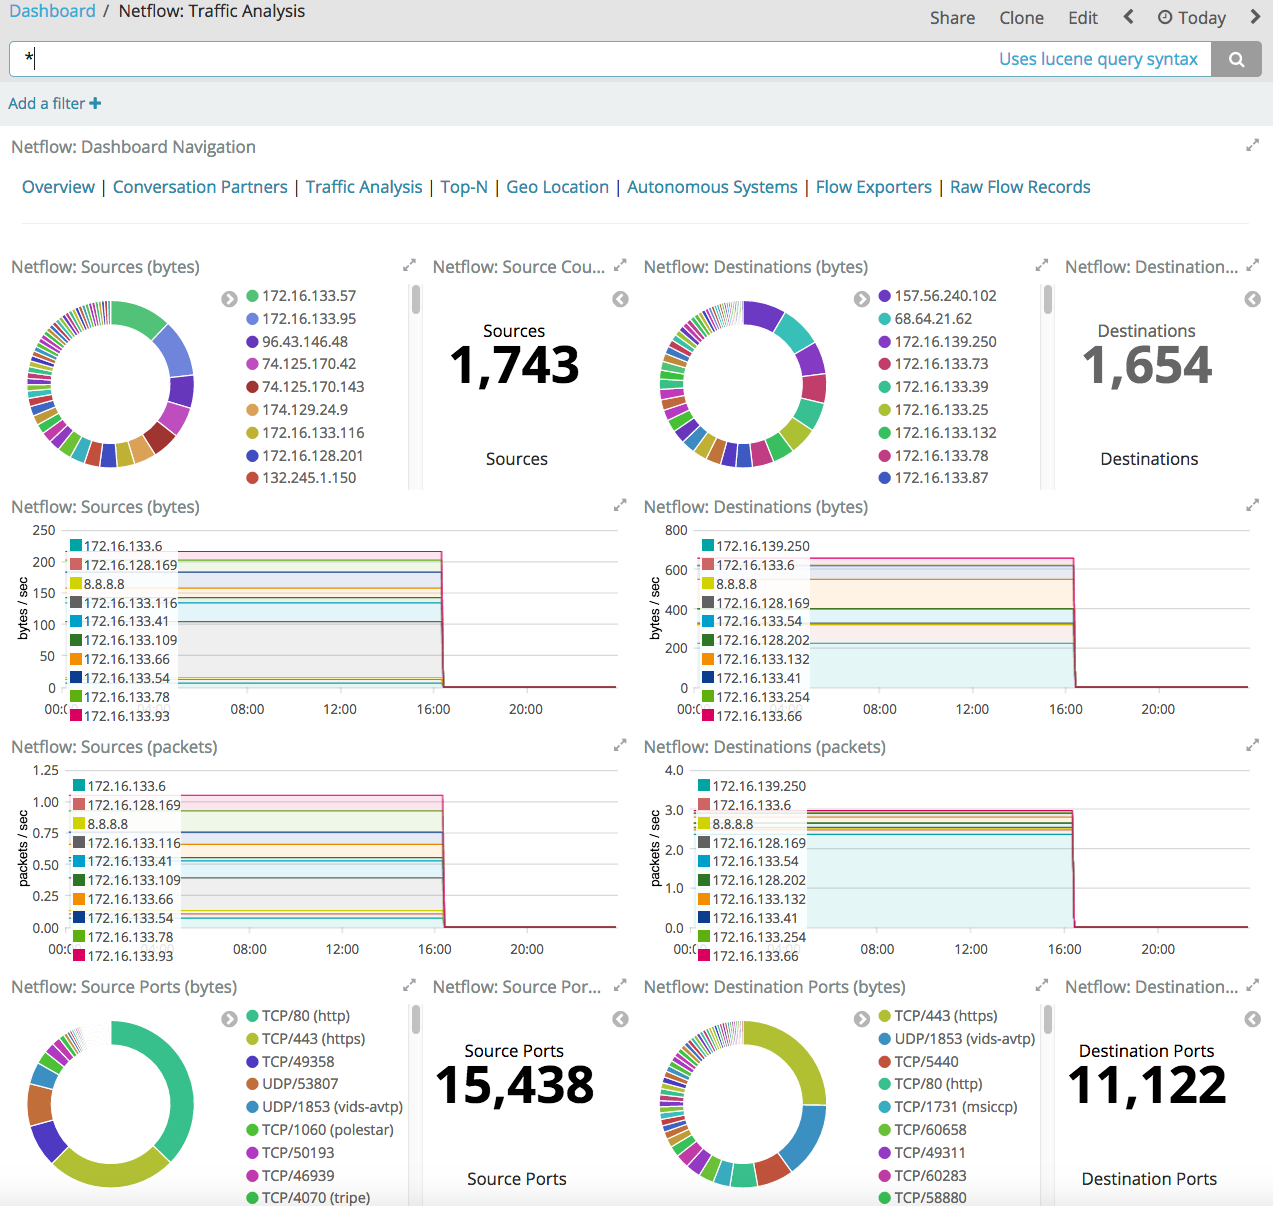The height and width of the screenshot is (1206, 1273).
Task: Expand Netflow: Sources (bytes) donut panel fullscreen
Action: click(409, 265)
